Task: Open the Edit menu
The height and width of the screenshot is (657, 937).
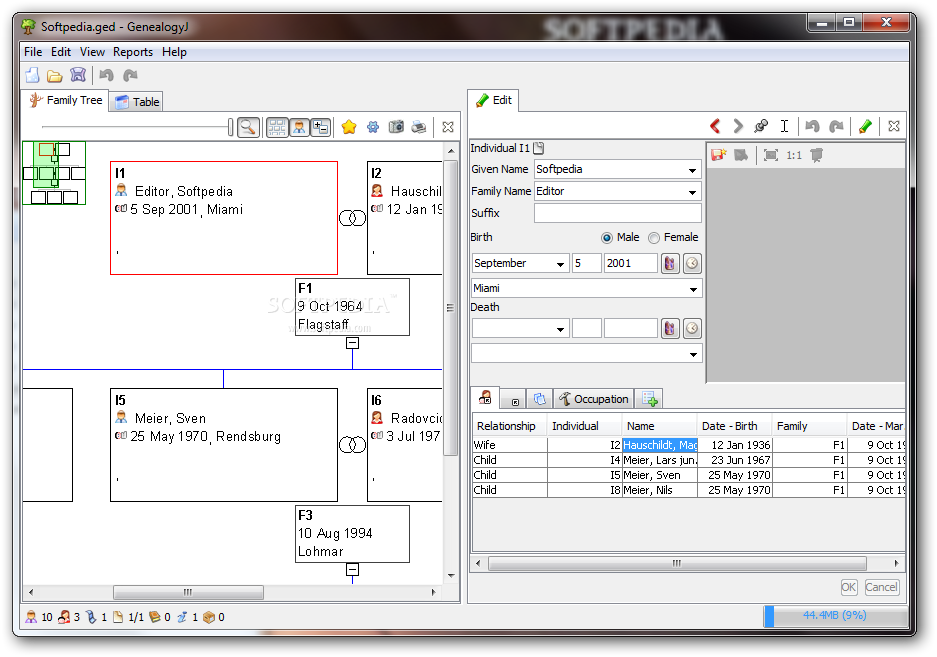Action: coord(60,52)
